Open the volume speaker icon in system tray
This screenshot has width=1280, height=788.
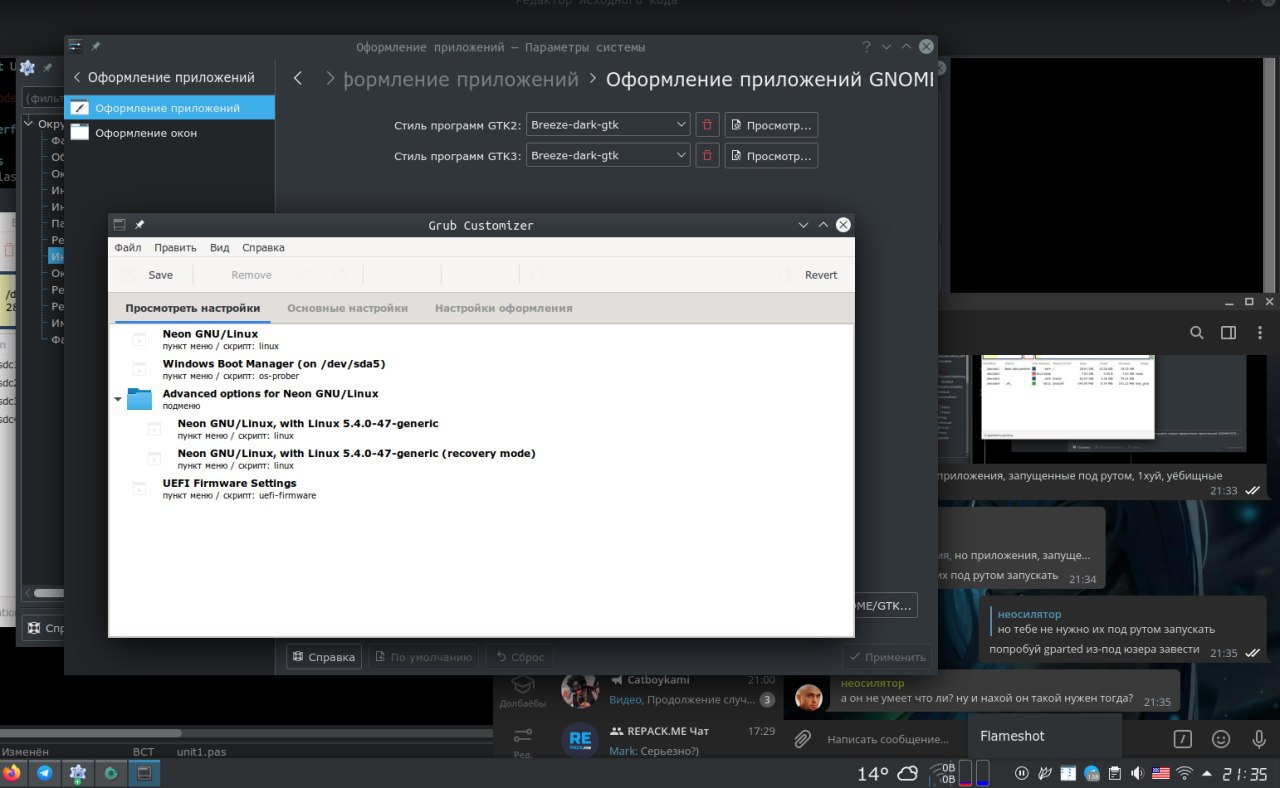[x=1137, y=773]
